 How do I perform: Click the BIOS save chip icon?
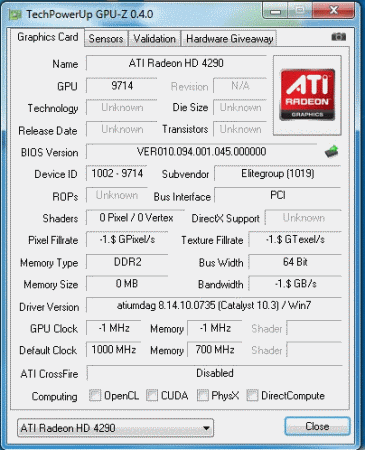[x=332, y=152]
